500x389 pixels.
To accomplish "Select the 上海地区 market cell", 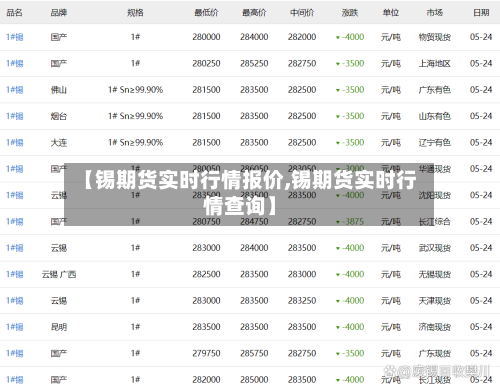I will [x=435, y=63].
